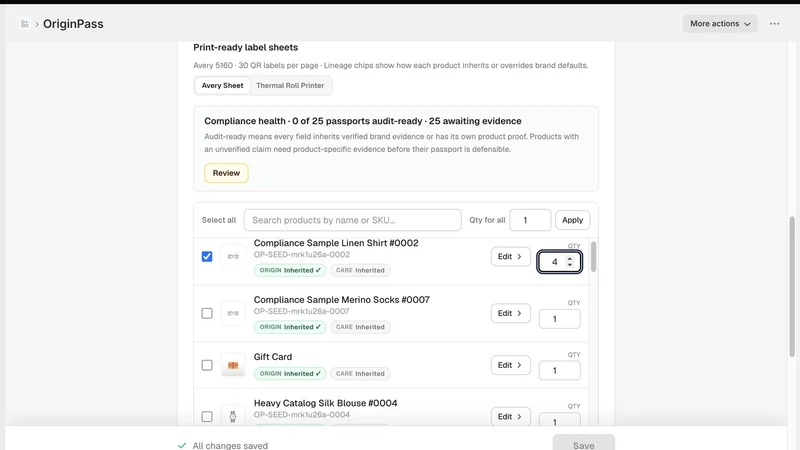Click the Silk Blouse watch thumbnail icon
Viewport: 800px width, 450px height.
(233, 417)
